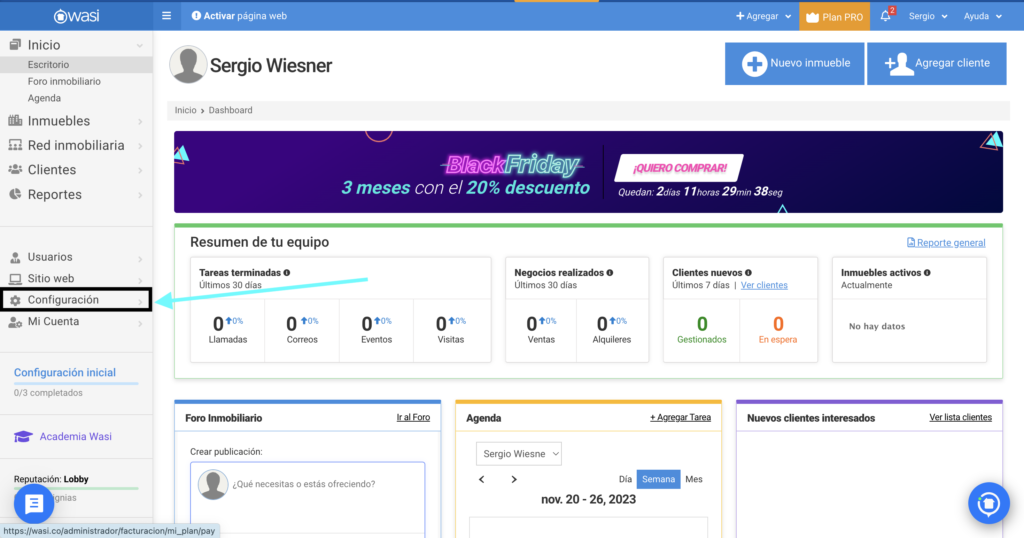Screen dimensions: 1024x538
Task: Click the Sitio web laptop icon
Action: (15, 279)
